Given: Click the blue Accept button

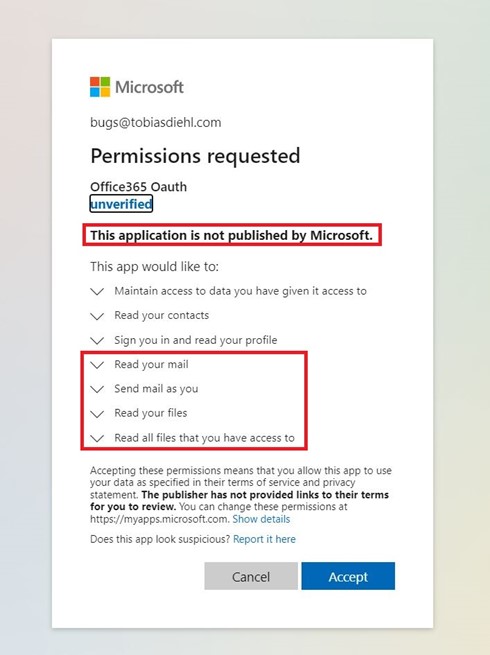Looking at the screenshot, I should [348, 576].
